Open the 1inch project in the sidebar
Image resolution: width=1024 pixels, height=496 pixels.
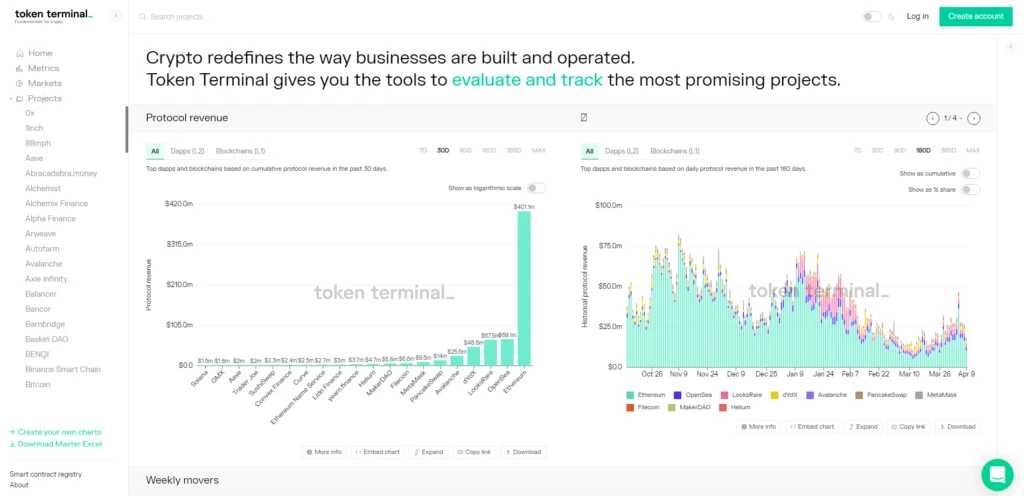34,129
